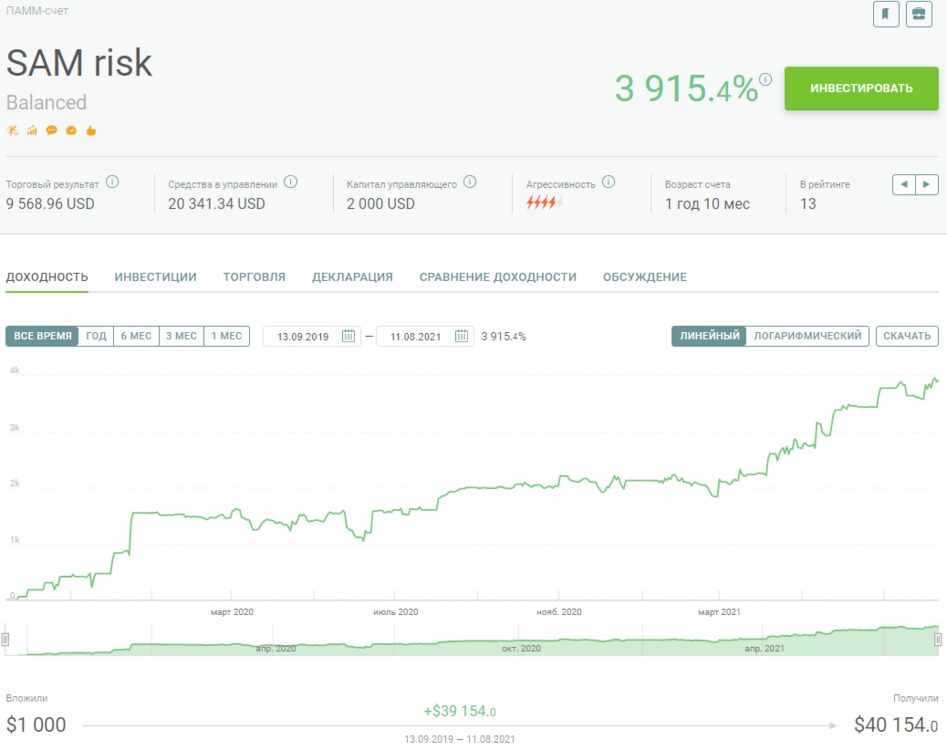Click the 20 341.34 USD managed funds value
947x750 pixels.
click(x=217, y=204)
